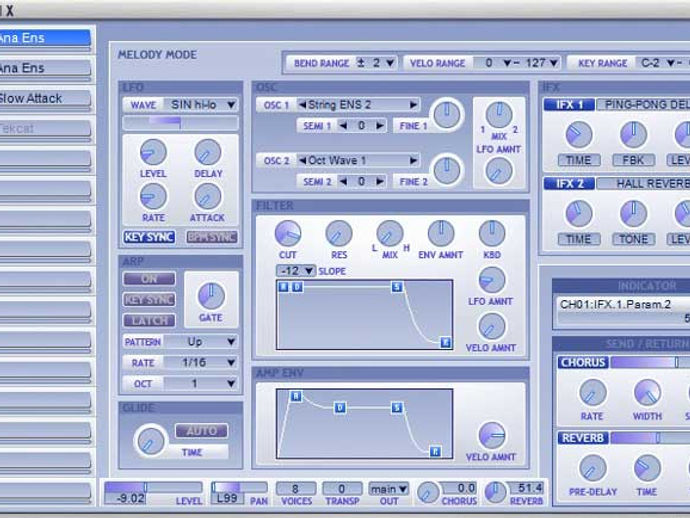Turn the filter KBD knob
Screen dimensions: 690x518
492,233
